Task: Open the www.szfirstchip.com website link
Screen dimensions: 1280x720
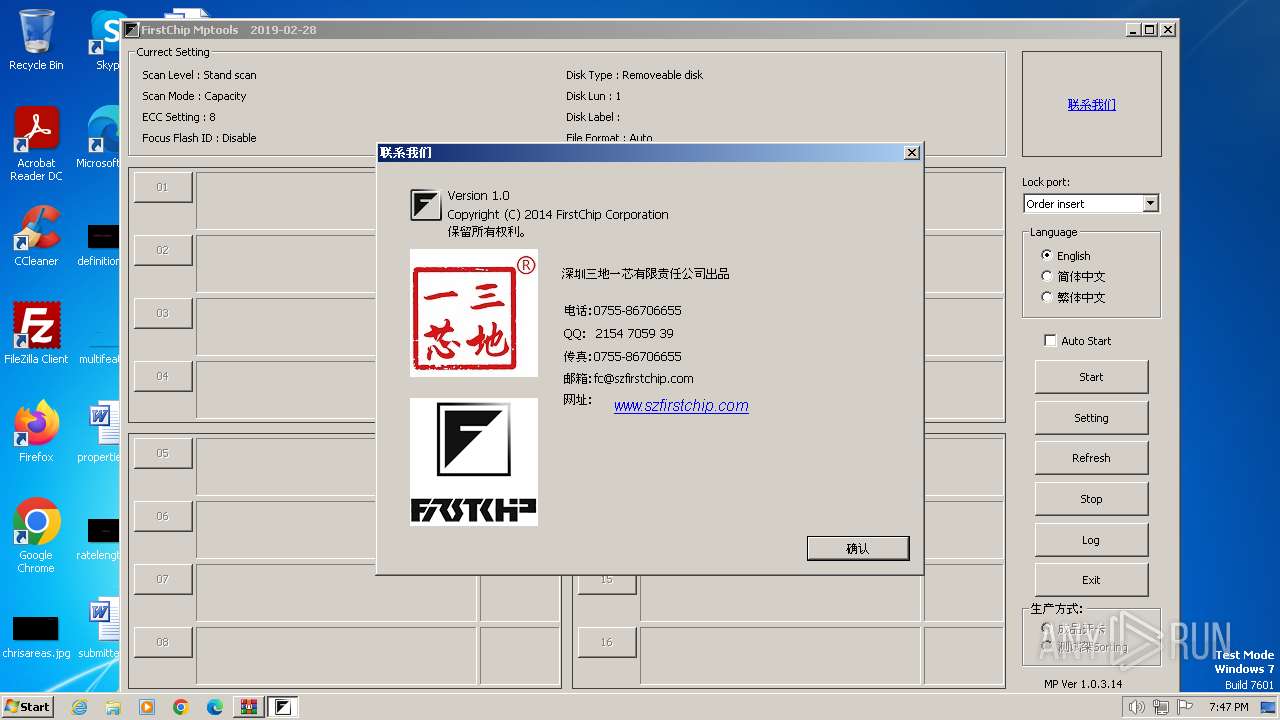Action: point(681,405)
